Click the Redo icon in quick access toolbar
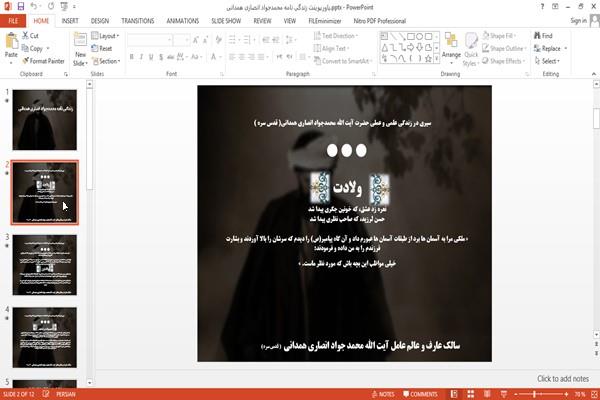The height and width of the screenshot is (400, 600). (51, 7)
